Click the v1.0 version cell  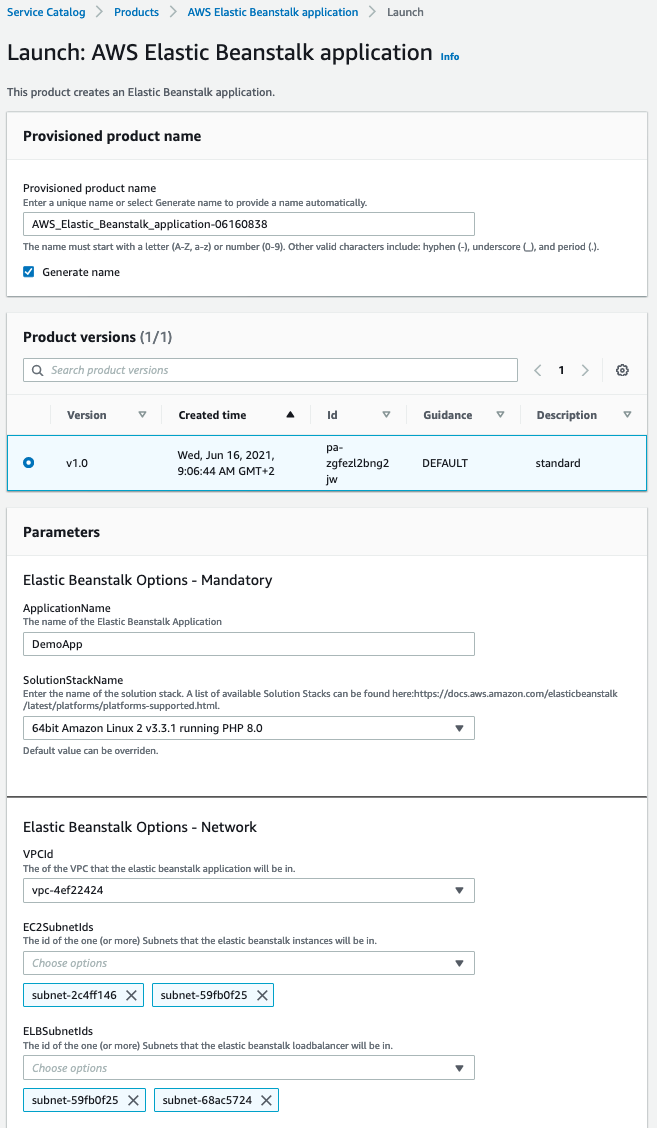click(77, 463)
